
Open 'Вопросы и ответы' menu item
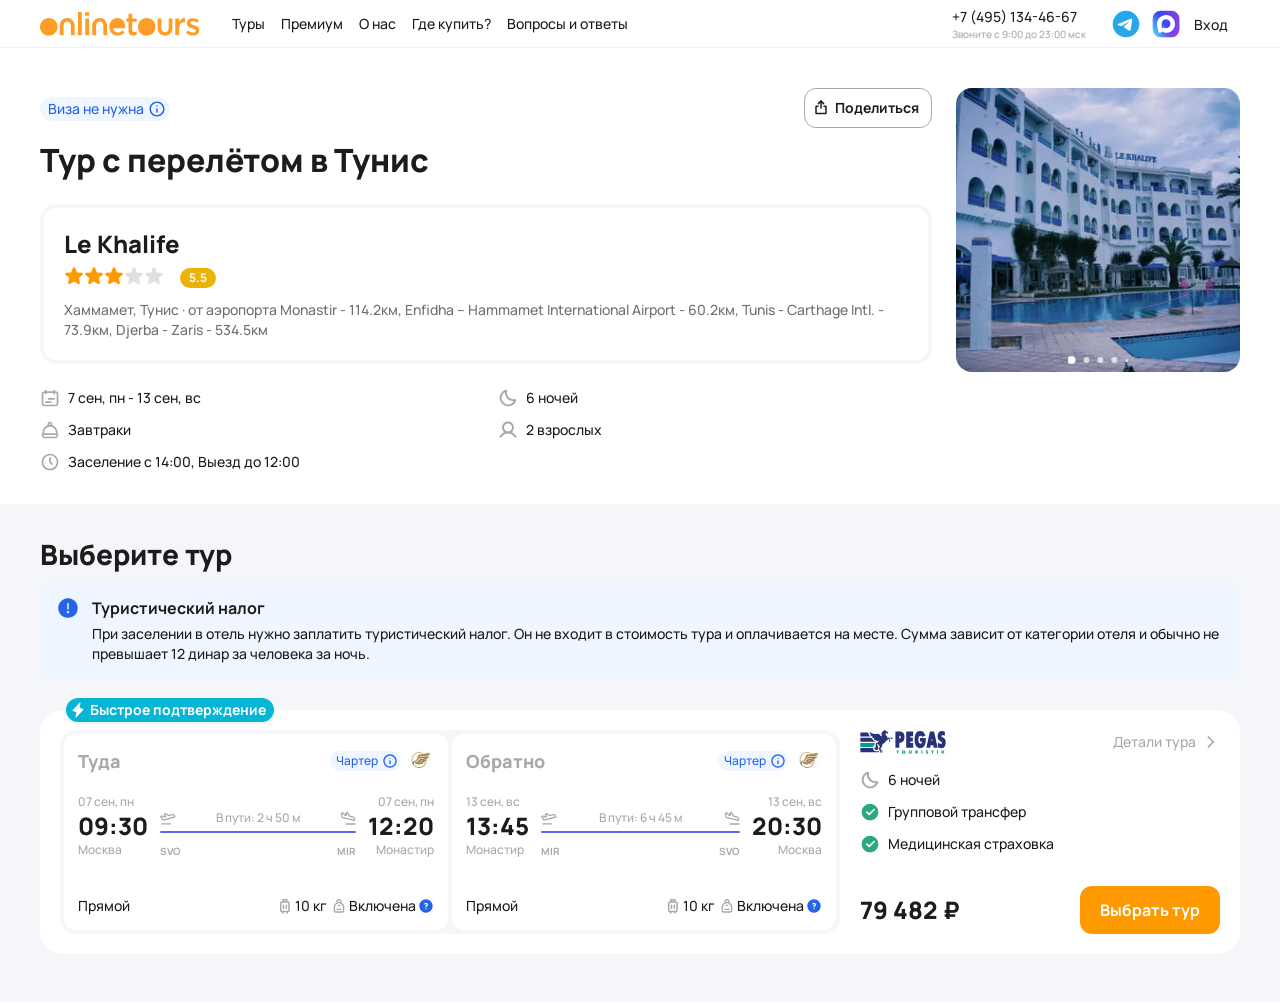567,24
